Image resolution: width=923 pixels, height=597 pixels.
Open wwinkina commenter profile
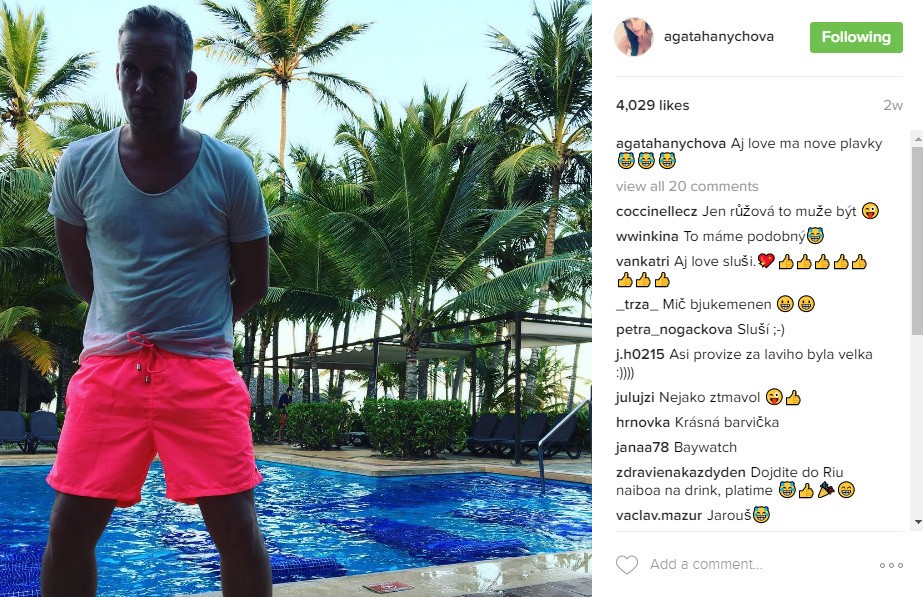647,237
